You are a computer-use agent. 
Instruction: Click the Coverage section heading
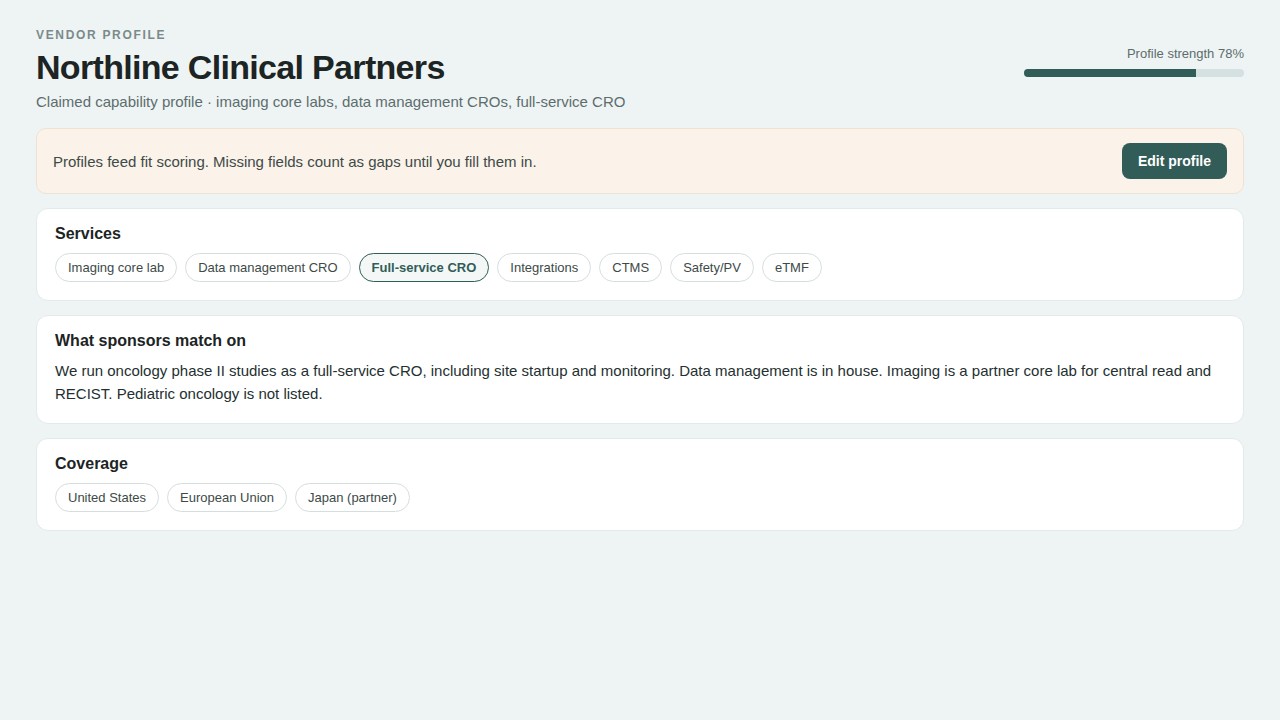pos(91,464)
